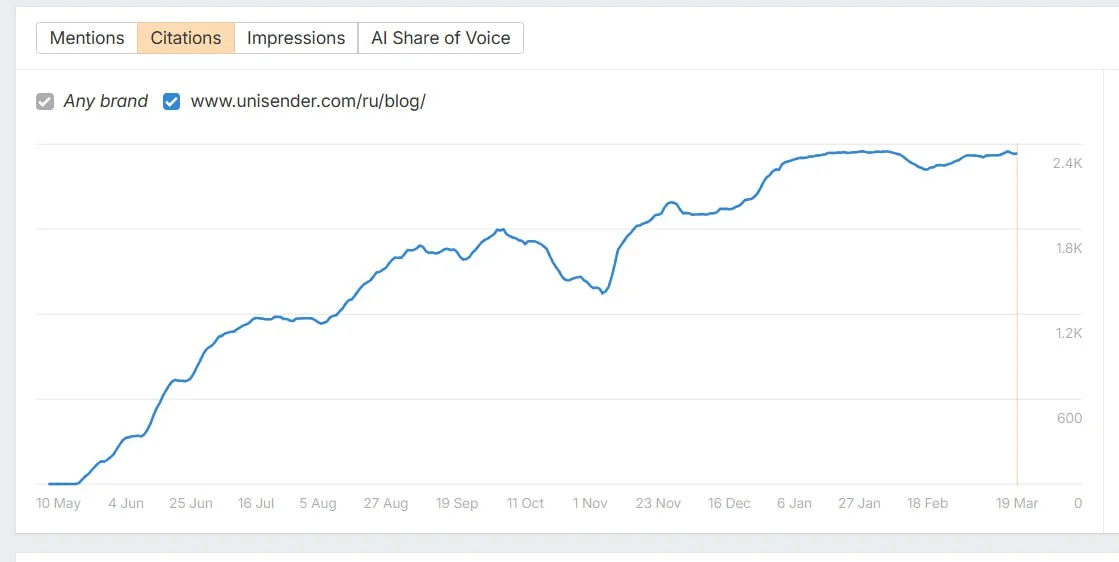Click the '600' y-axis value label
Screen dimensions: 1119x562
coord(1069,418)
